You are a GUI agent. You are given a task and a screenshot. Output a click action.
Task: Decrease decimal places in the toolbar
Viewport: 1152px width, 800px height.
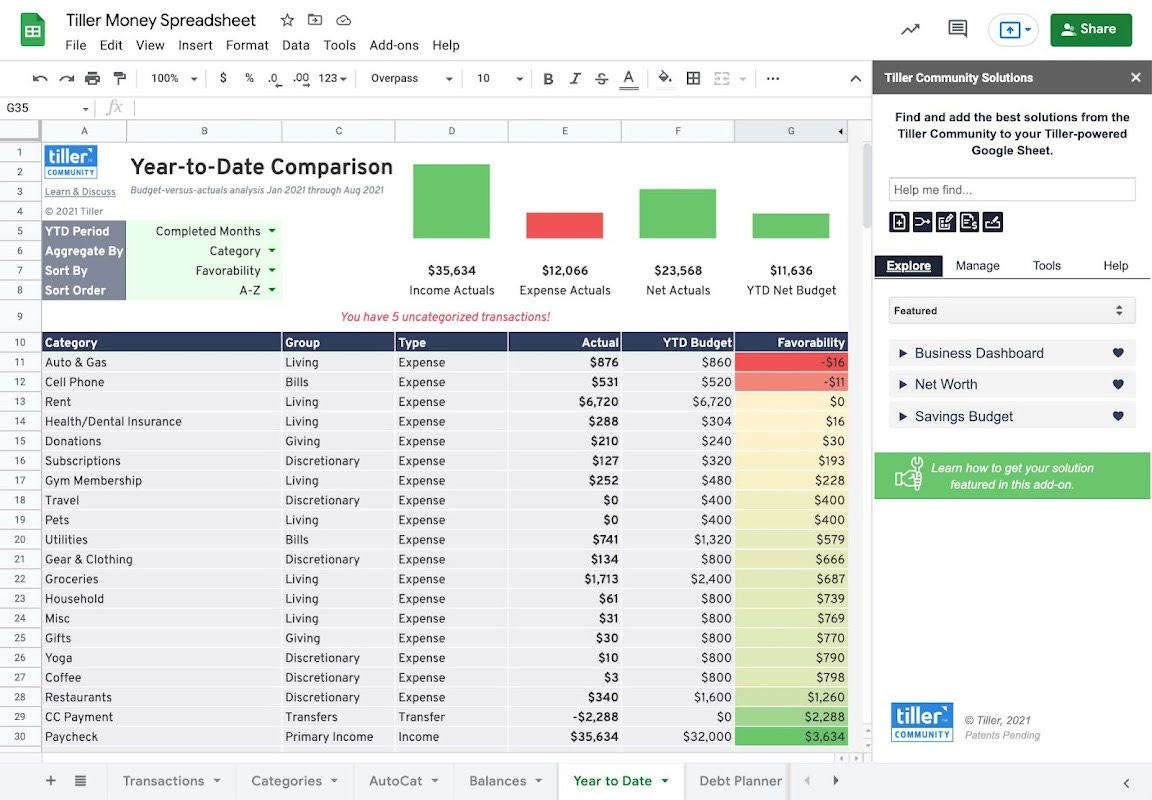pyautogui.click(x=274, y=79)
